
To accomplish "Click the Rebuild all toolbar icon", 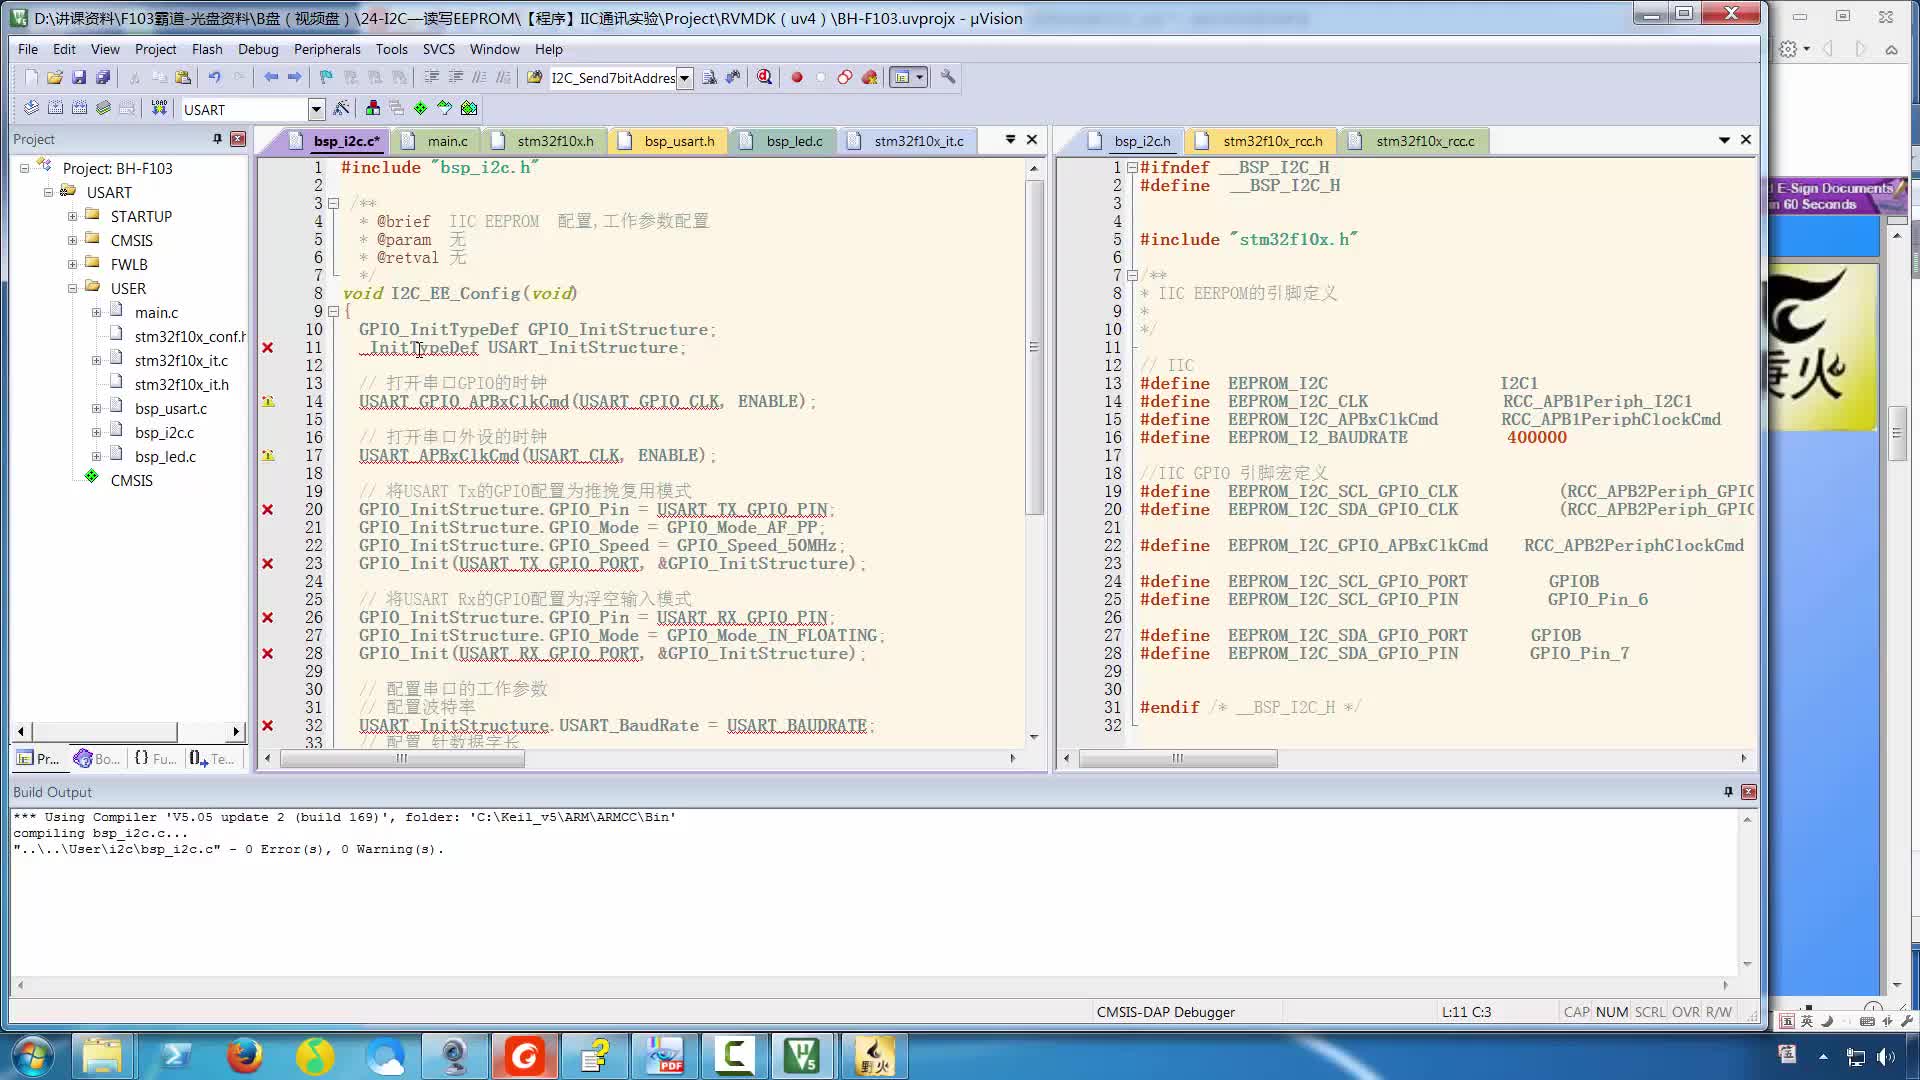I will [x=79, y=108].
